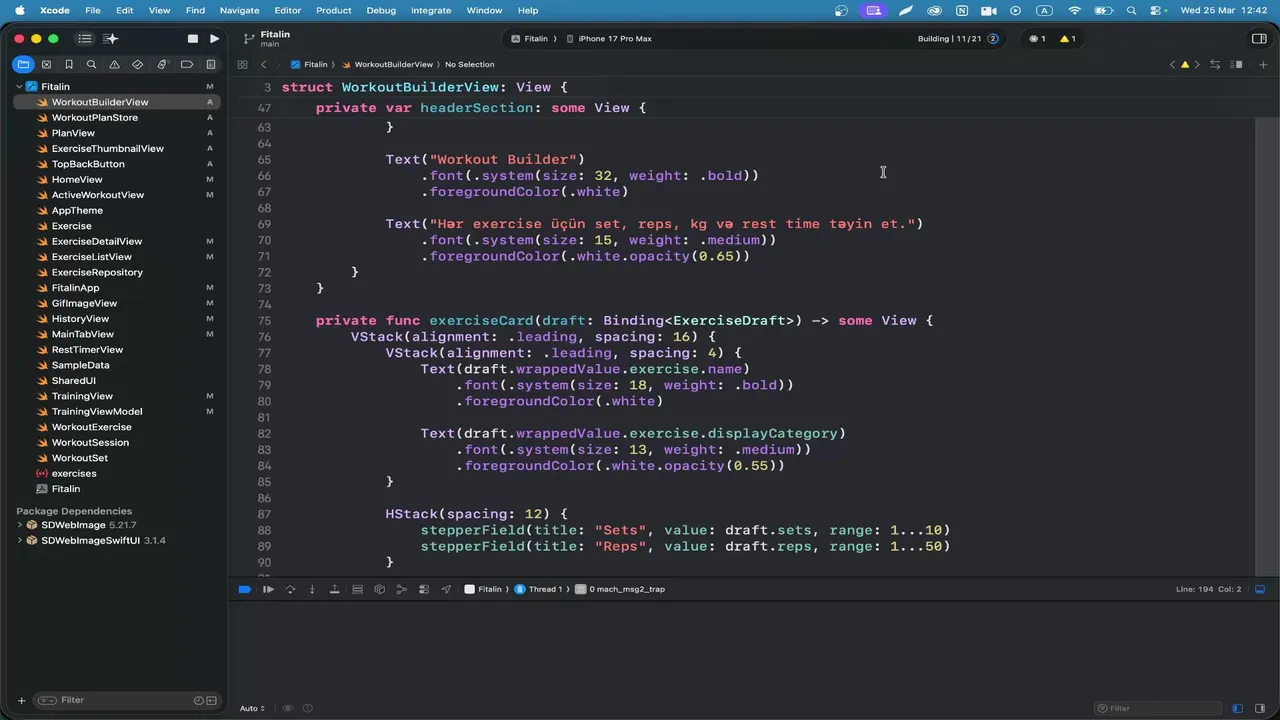The image size is (1280, 720).
Task: Open Spotlight search in menu bar
Action: (1131, 10)
